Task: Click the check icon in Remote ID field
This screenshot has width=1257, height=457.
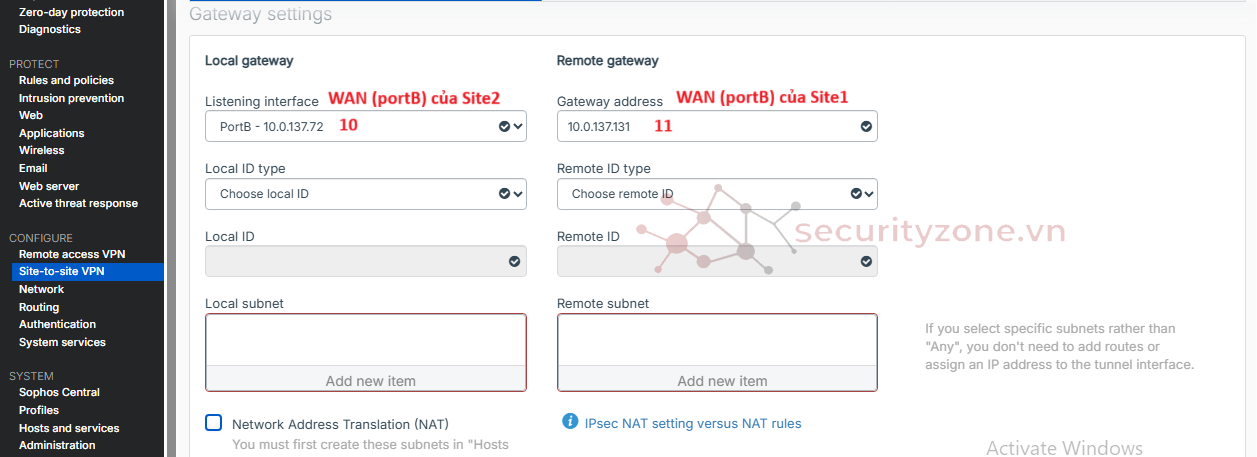Action: tap(866, 261)
